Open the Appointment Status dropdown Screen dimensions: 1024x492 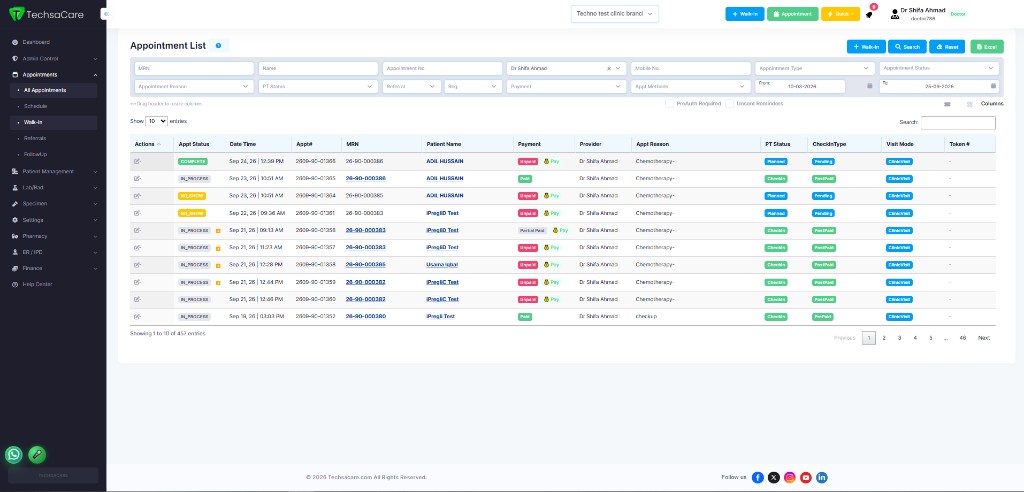point(939,68)
